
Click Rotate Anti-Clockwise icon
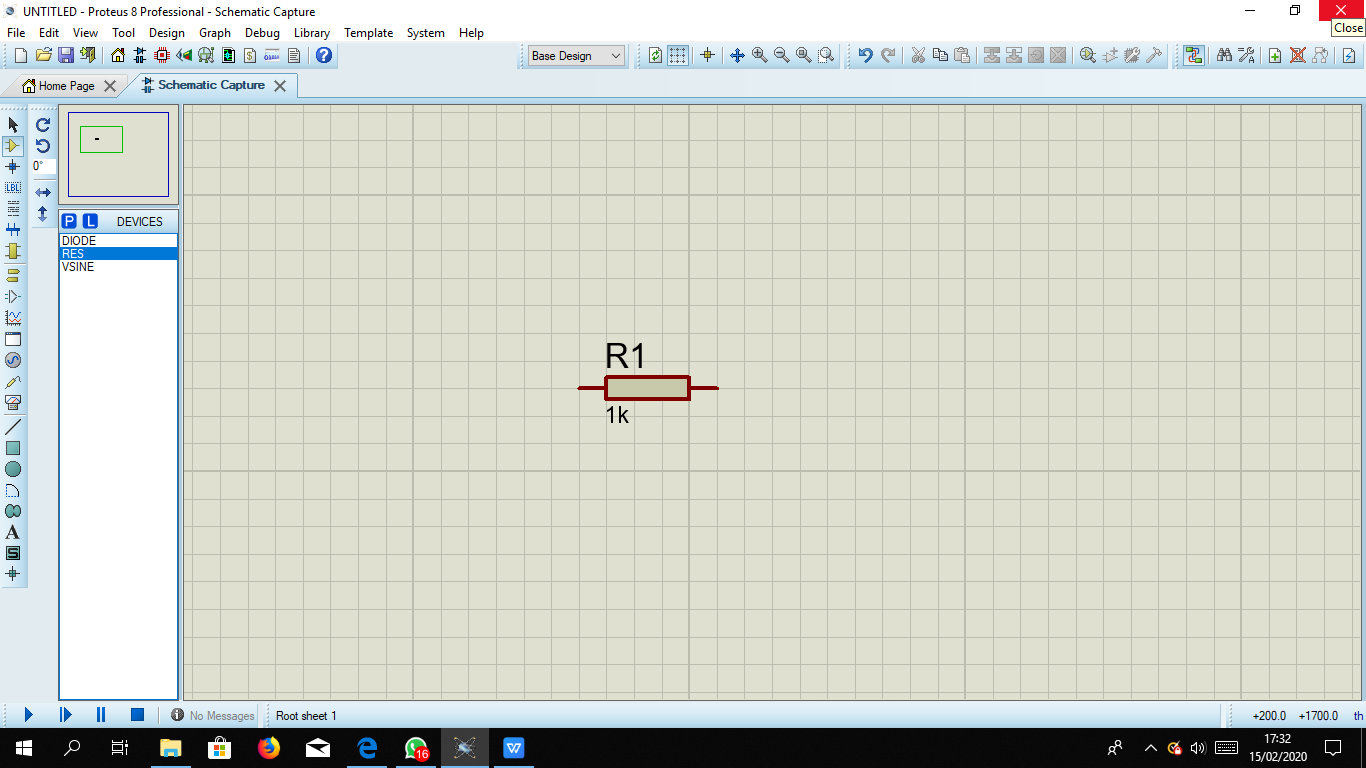pos(43,146)
